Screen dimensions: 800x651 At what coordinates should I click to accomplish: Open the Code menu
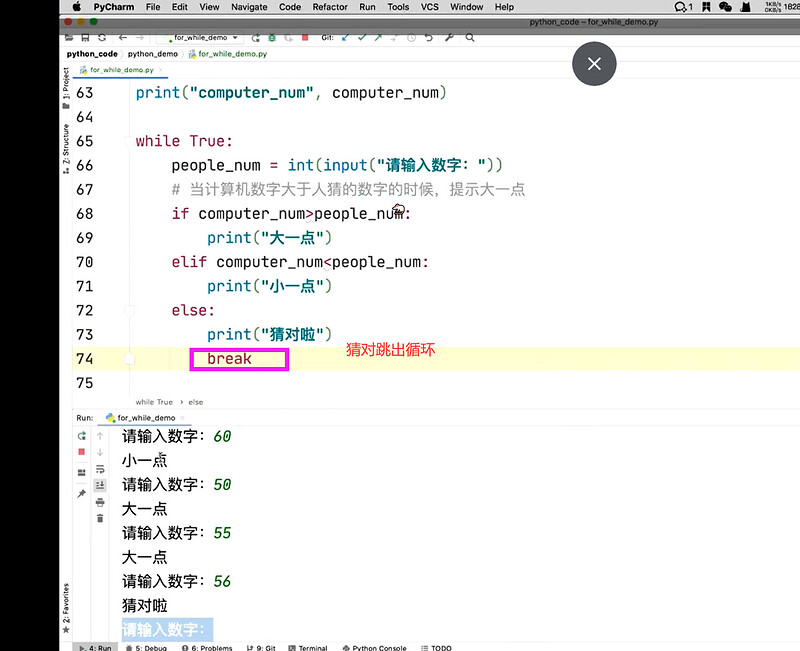point(290,7)
